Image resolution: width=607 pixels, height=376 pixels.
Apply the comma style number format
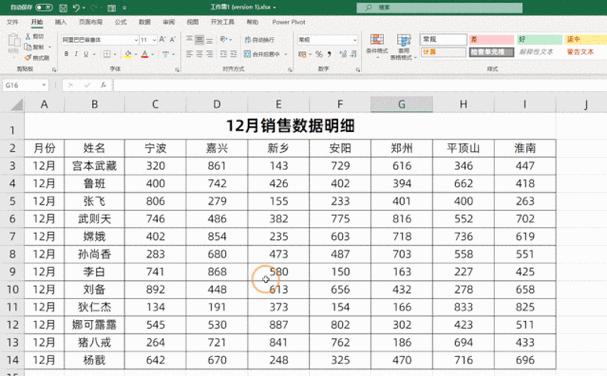pyautogui.click(x=329, y=54)
